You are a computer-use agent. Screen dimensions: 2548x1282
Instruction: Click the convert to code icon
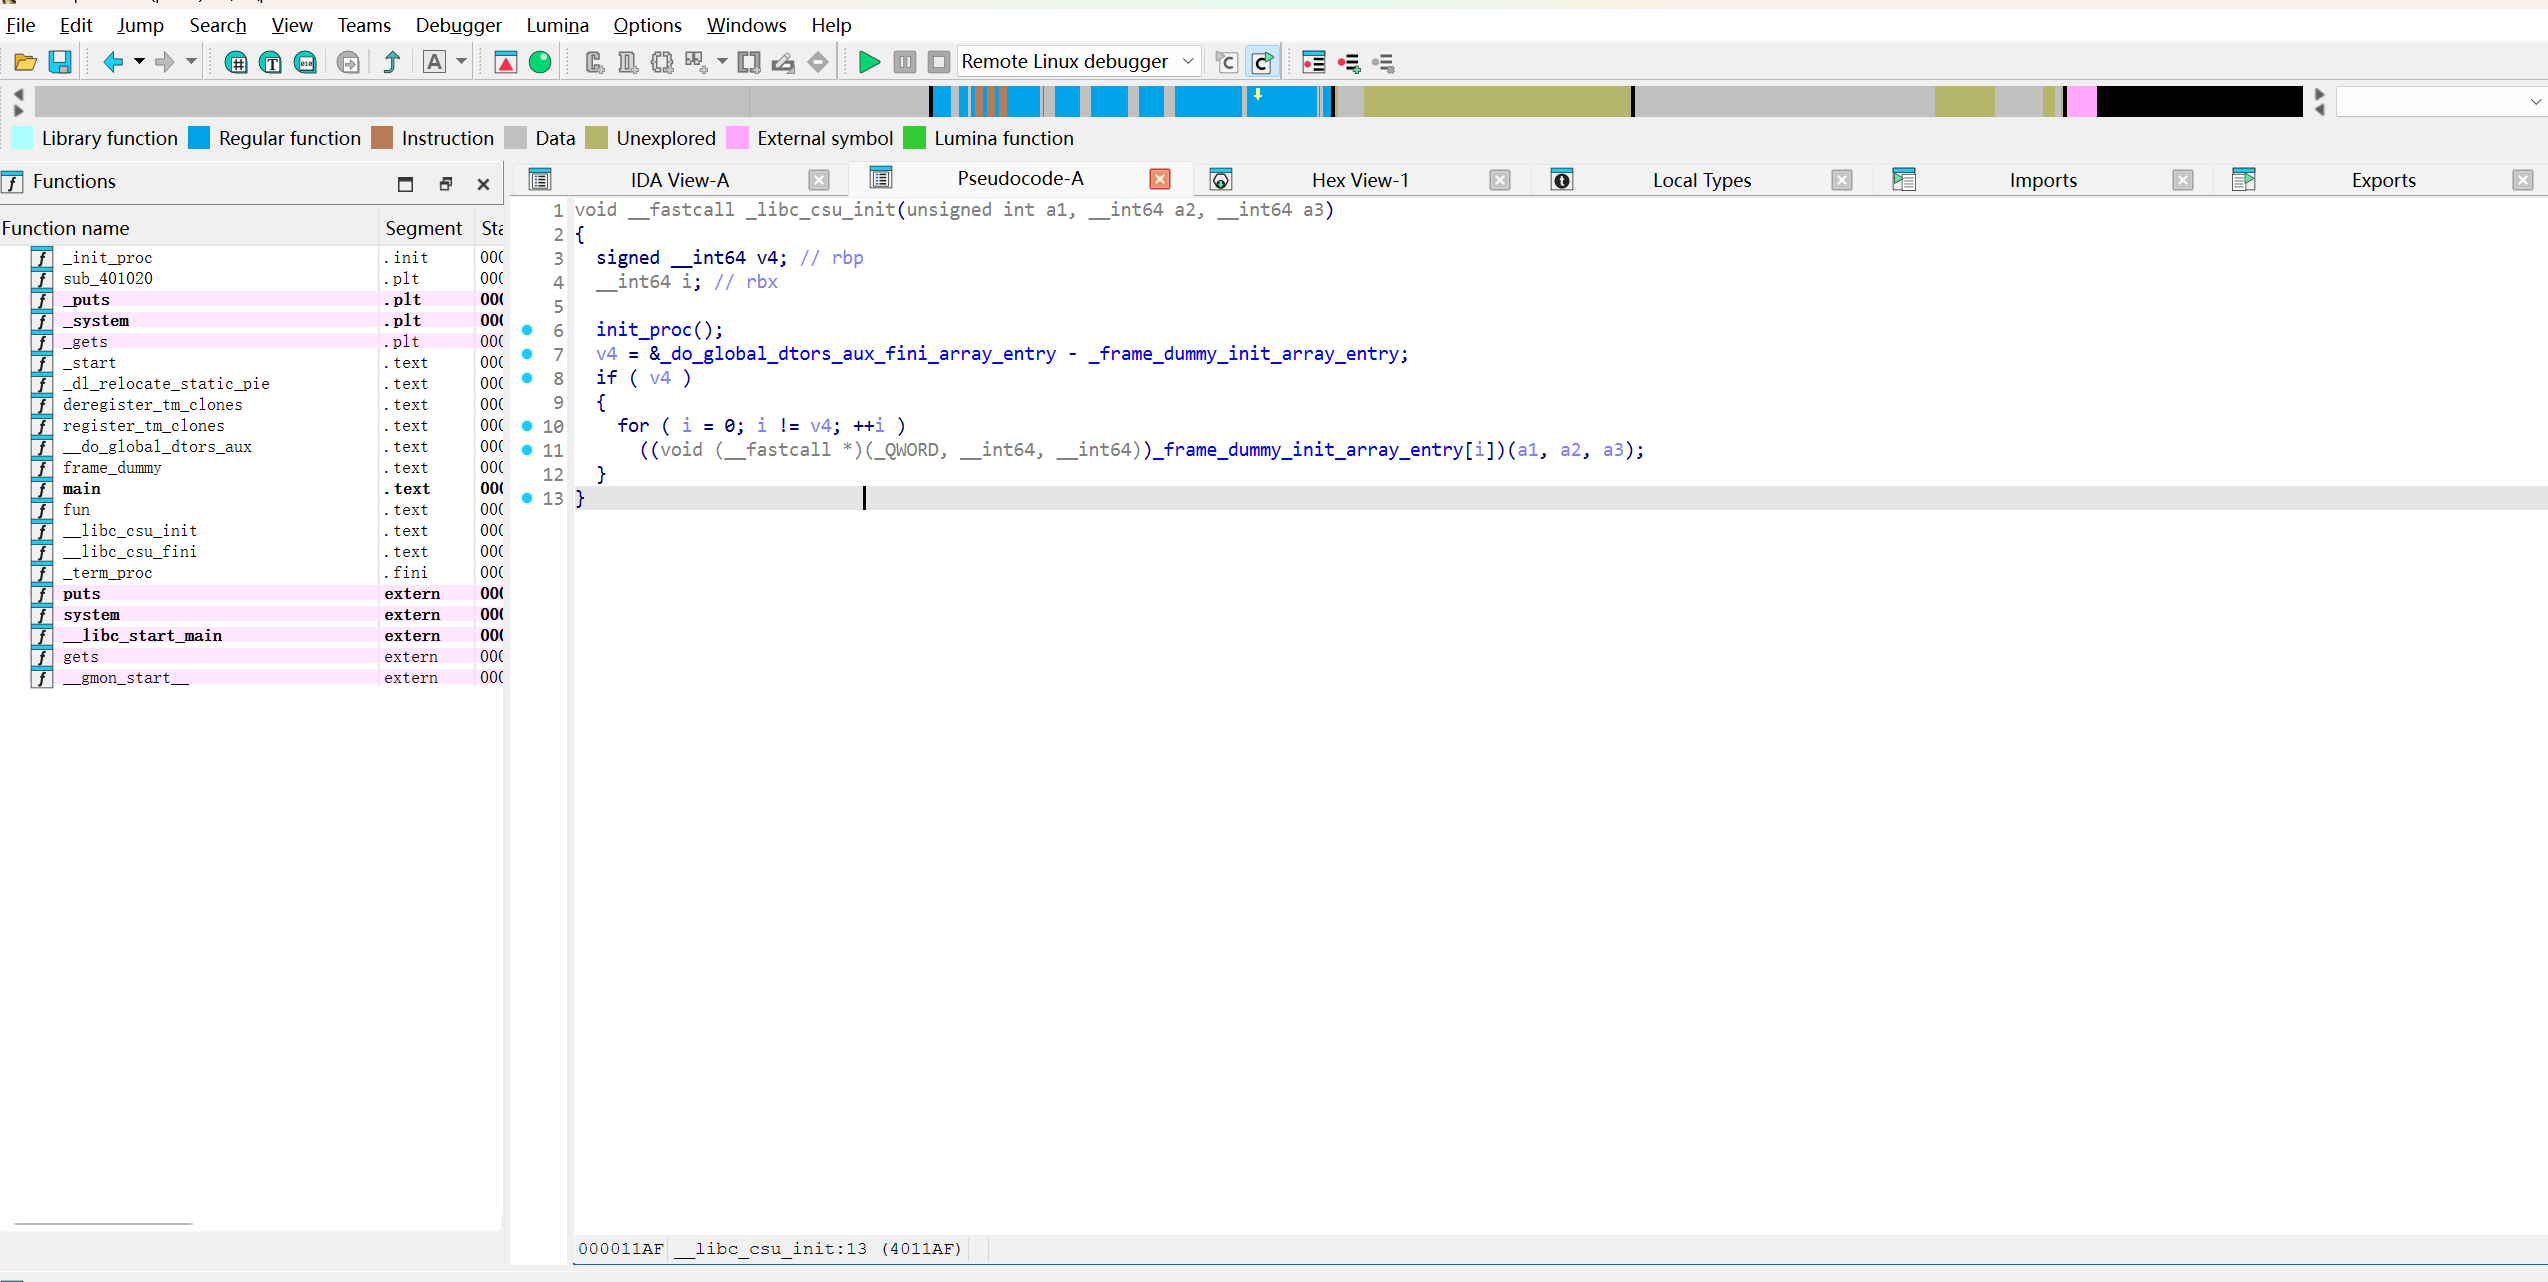595,62
